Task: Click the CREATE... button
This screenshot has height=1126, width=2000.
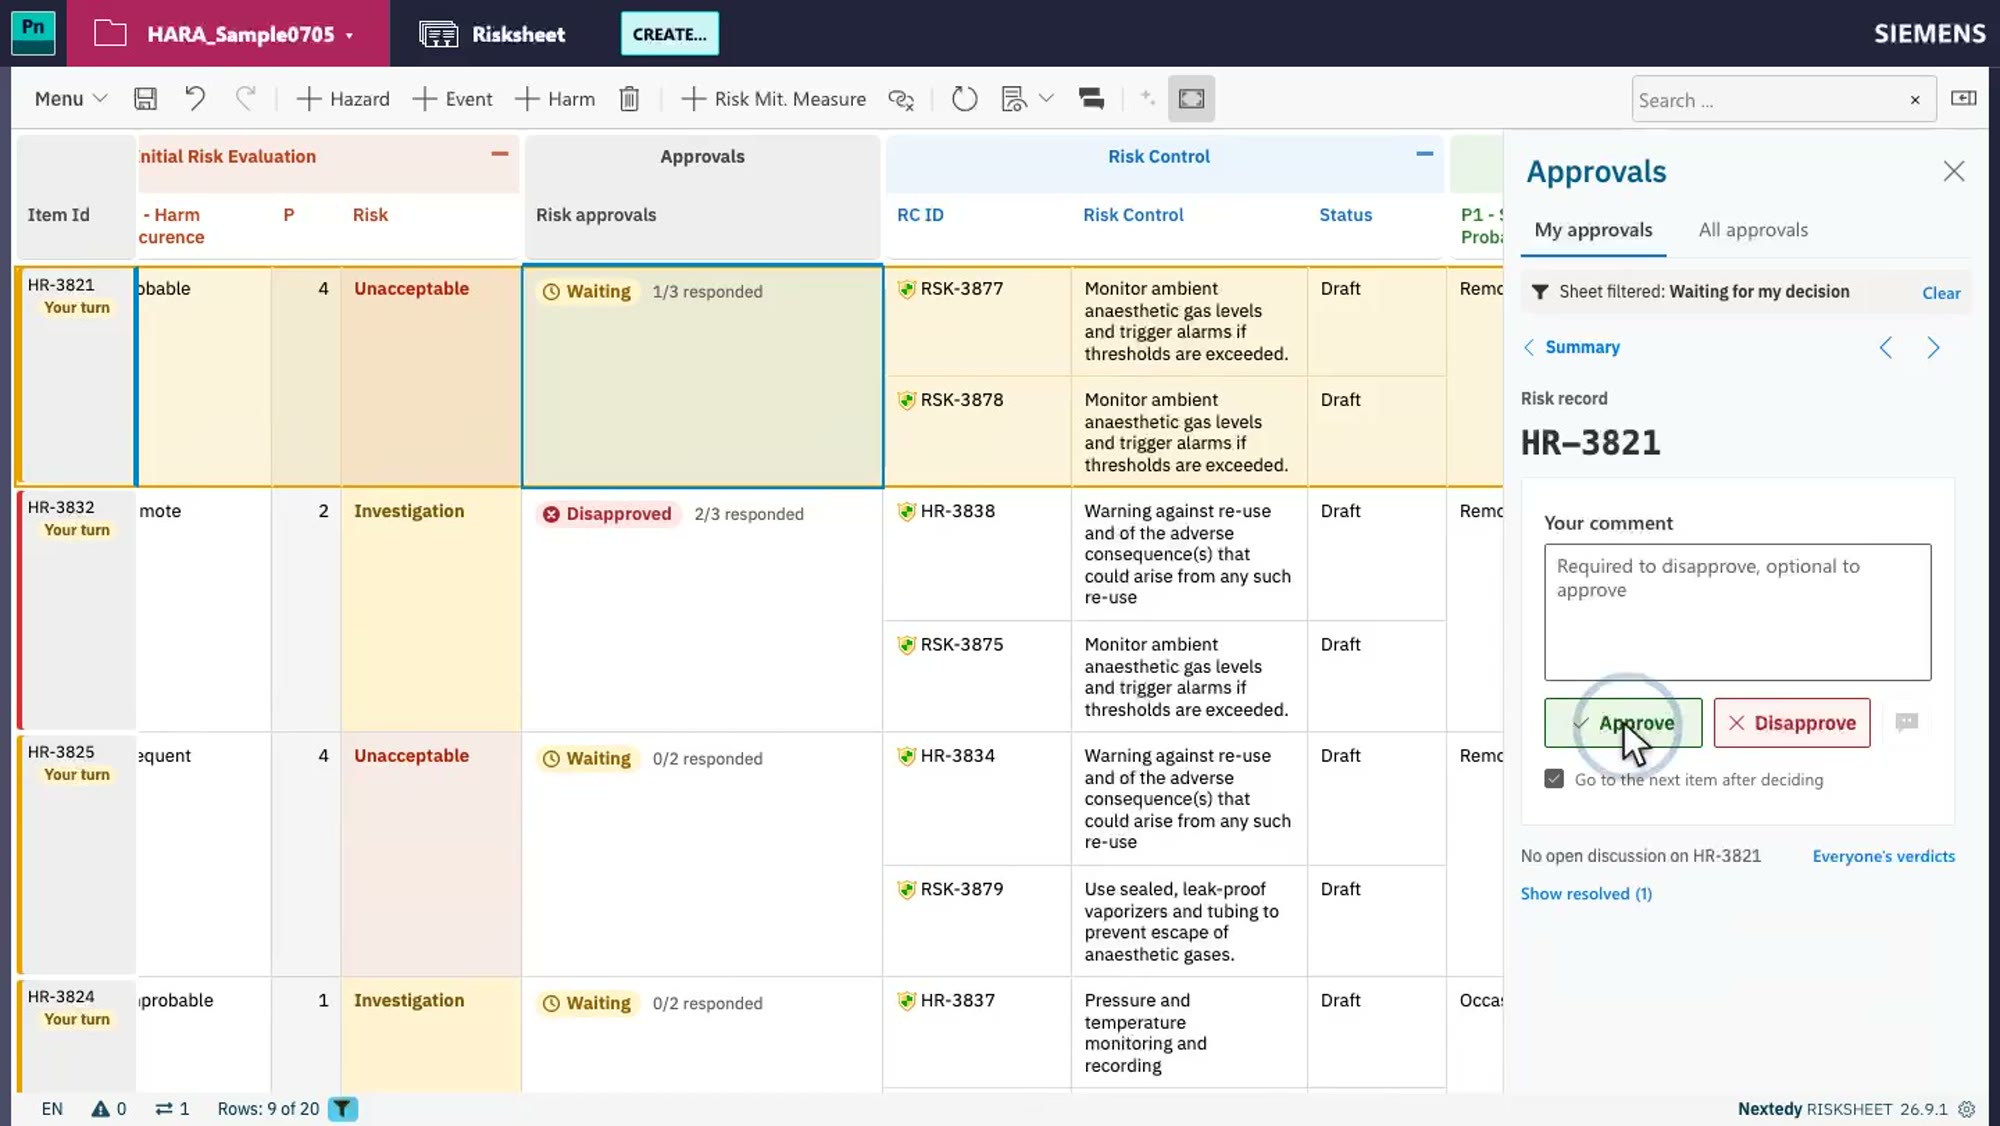Action: point(669,34)
